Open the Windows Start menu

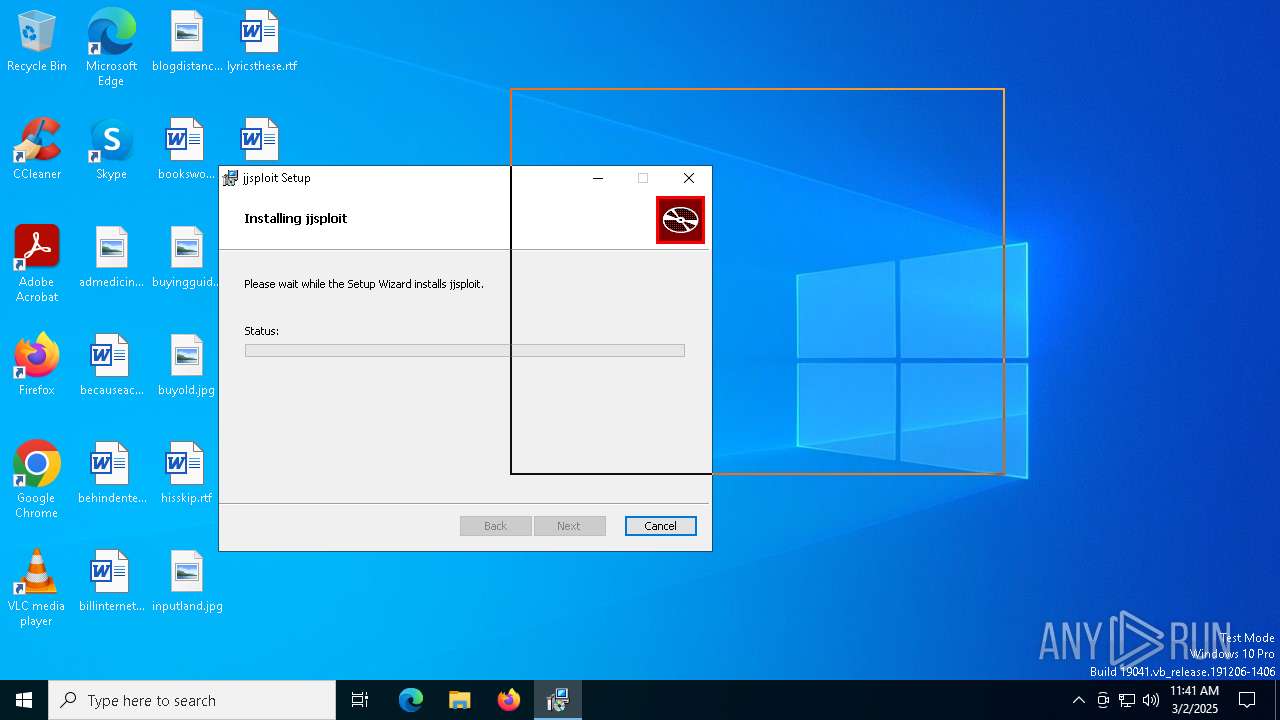tap(24, 700)
